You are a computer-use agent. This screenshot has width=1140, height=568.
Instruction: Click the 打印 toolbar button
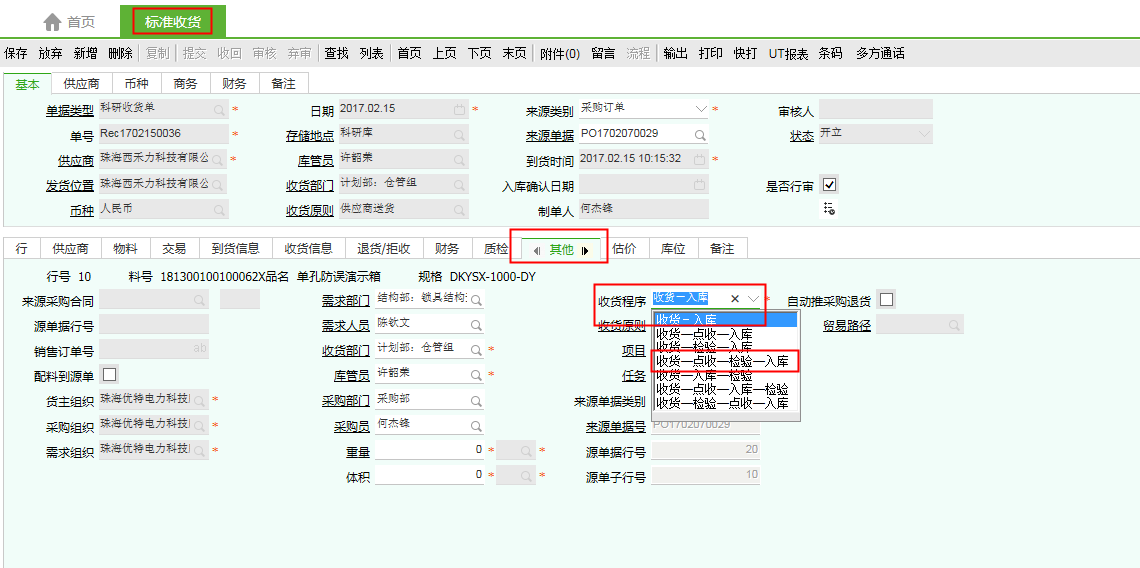[x=710, y=54]
